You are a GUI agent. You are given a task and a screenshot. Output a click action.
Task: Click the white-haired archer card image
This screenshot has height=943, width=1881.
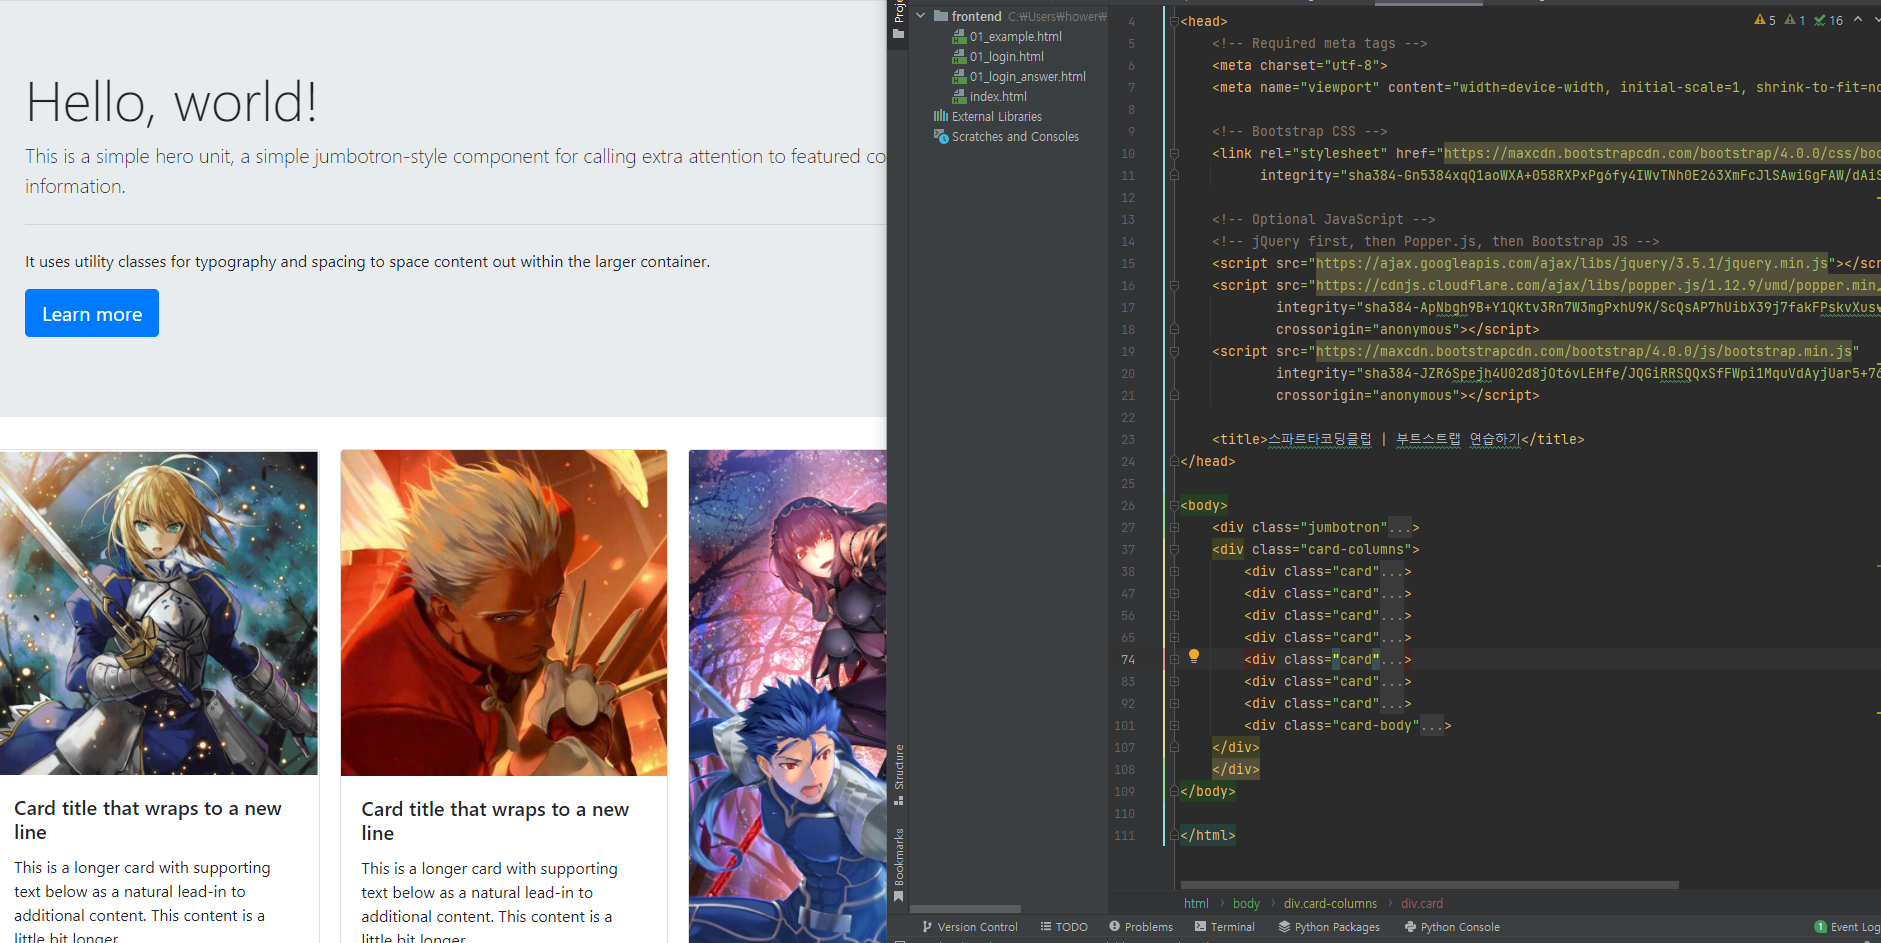pos(503,613)
